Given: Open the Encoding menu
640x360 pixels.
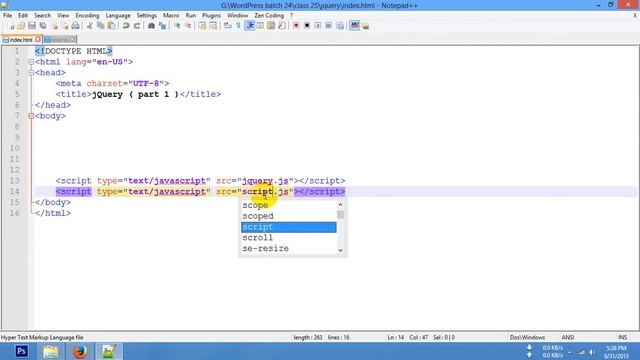Looking at the screenshot, I should click(x=87, y=16).
